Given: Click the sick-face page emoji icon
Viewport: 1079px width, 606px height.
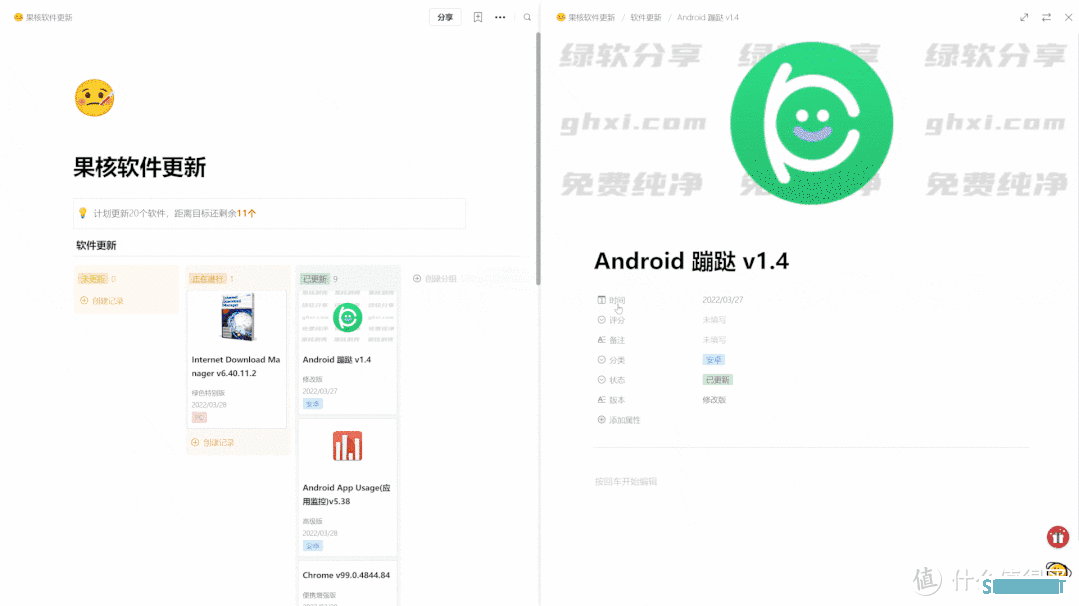Looking at the screenshot, I should pyautogui.click(x=94, y=98).
